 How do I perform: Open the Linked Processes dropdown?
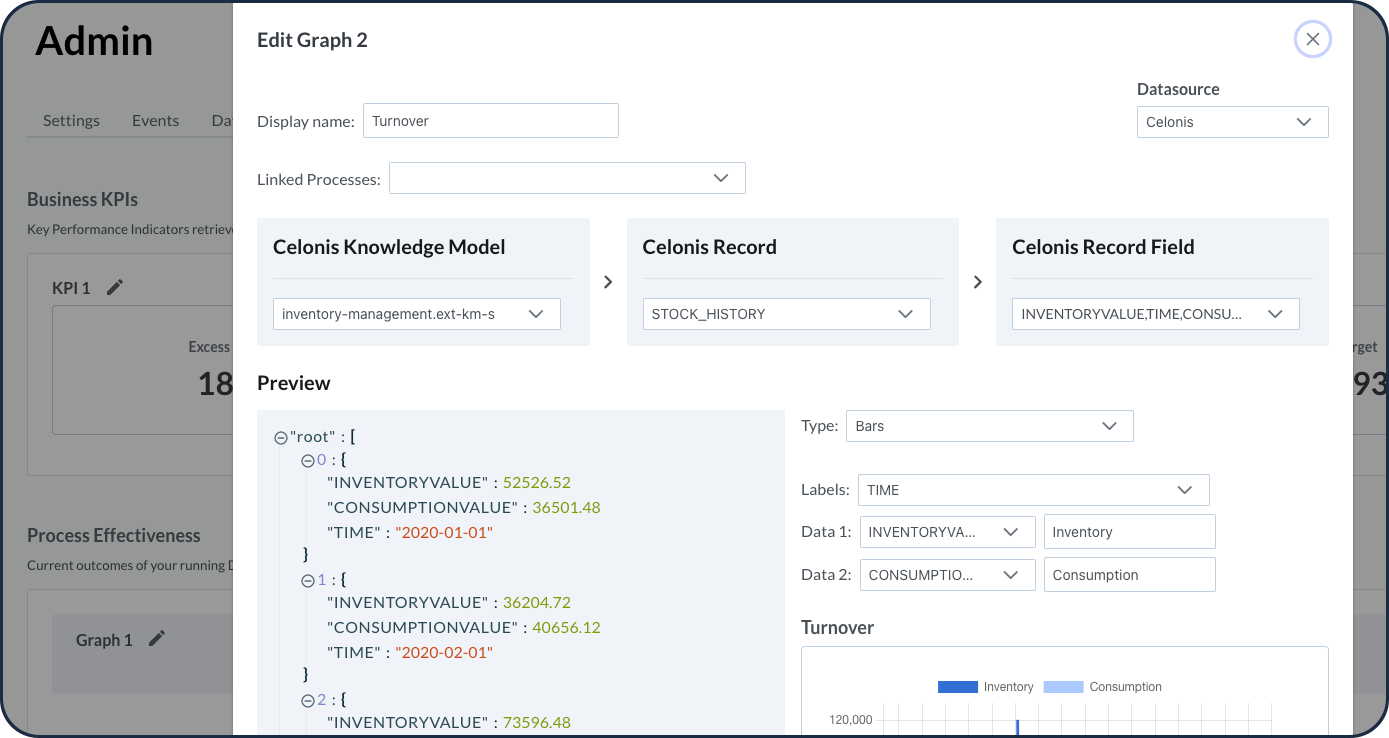pyautogui.click(x=567, y=178)
